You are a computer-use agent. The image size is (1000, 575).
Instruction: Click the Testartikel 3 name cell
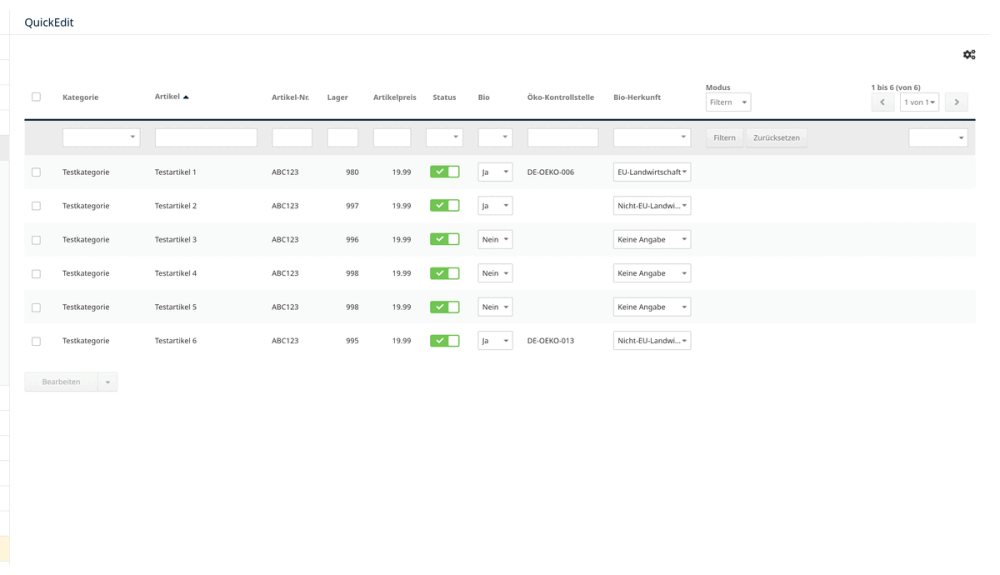click(x=175, y=240)
